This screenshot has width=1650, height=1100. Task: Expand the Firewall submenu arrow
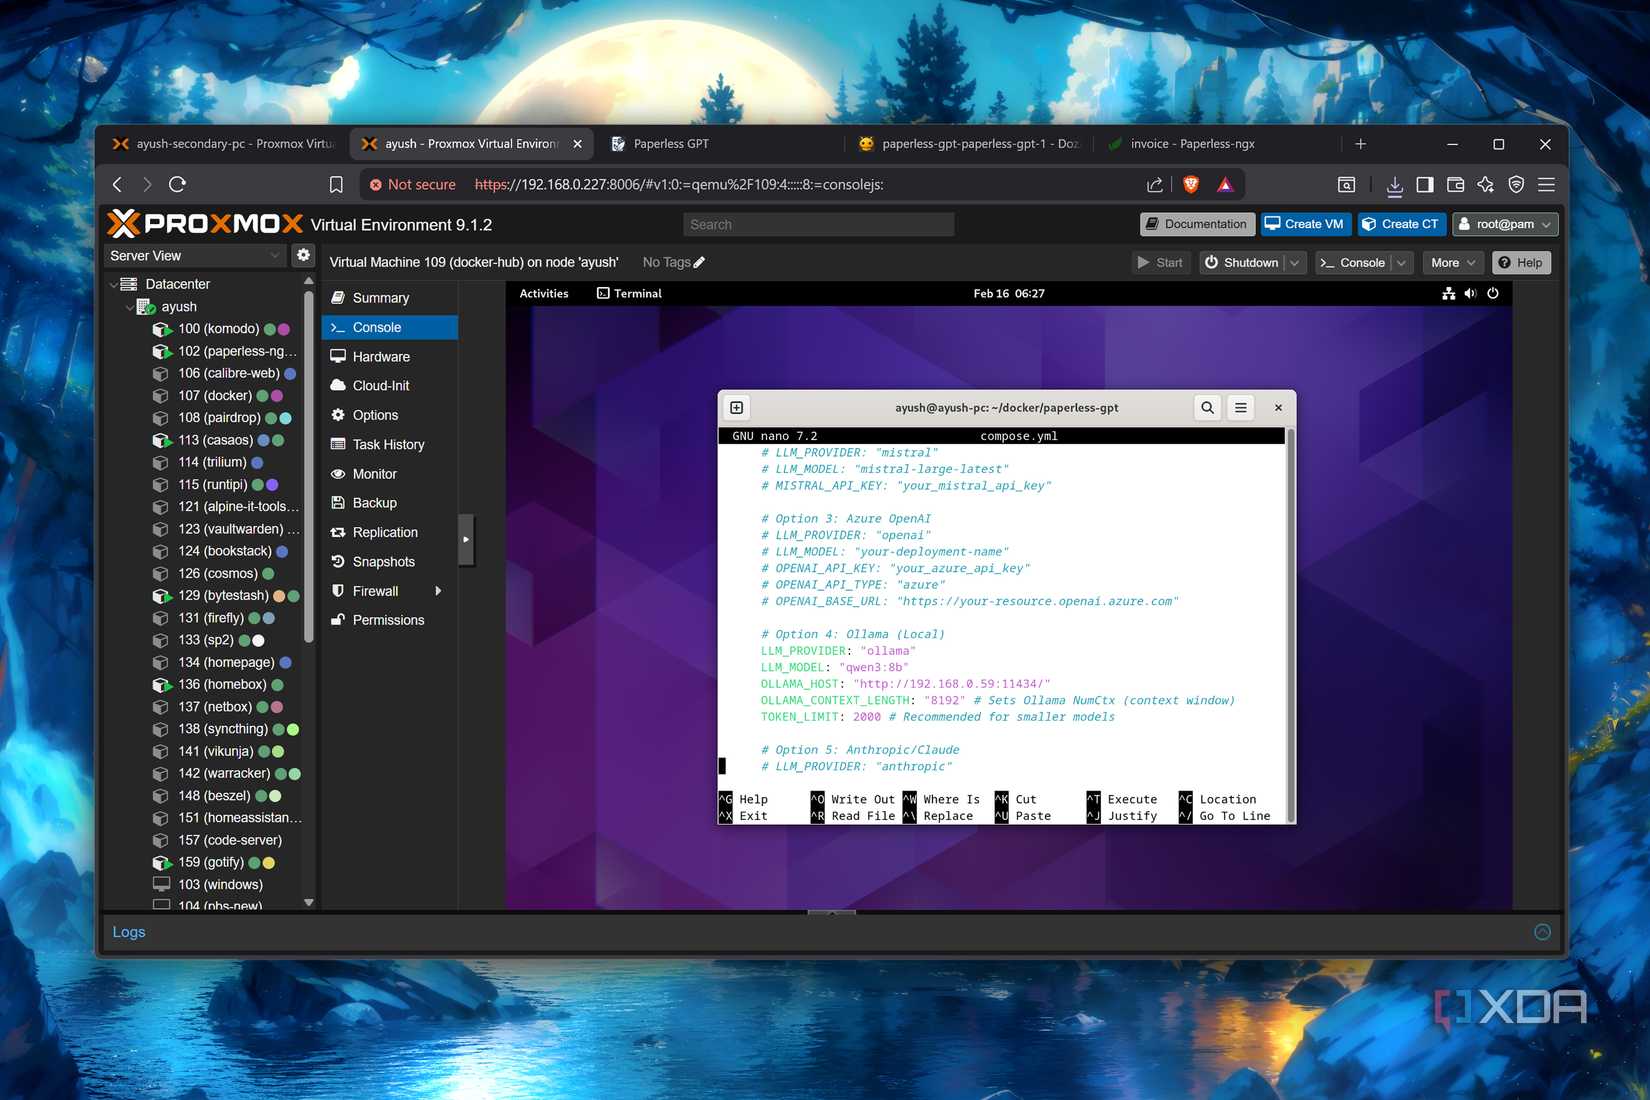click(x=438, y=591)
